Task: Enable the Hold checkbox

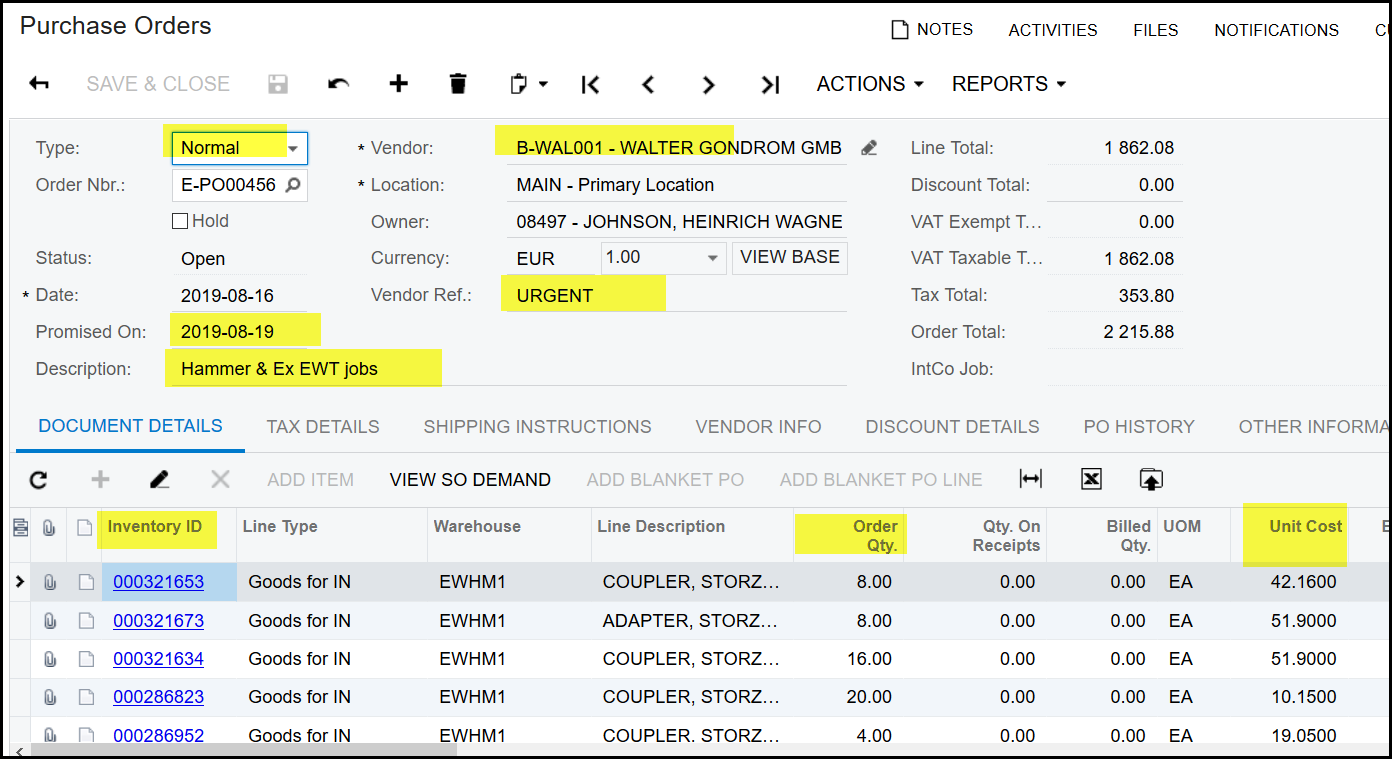Action: pos(180,221)
